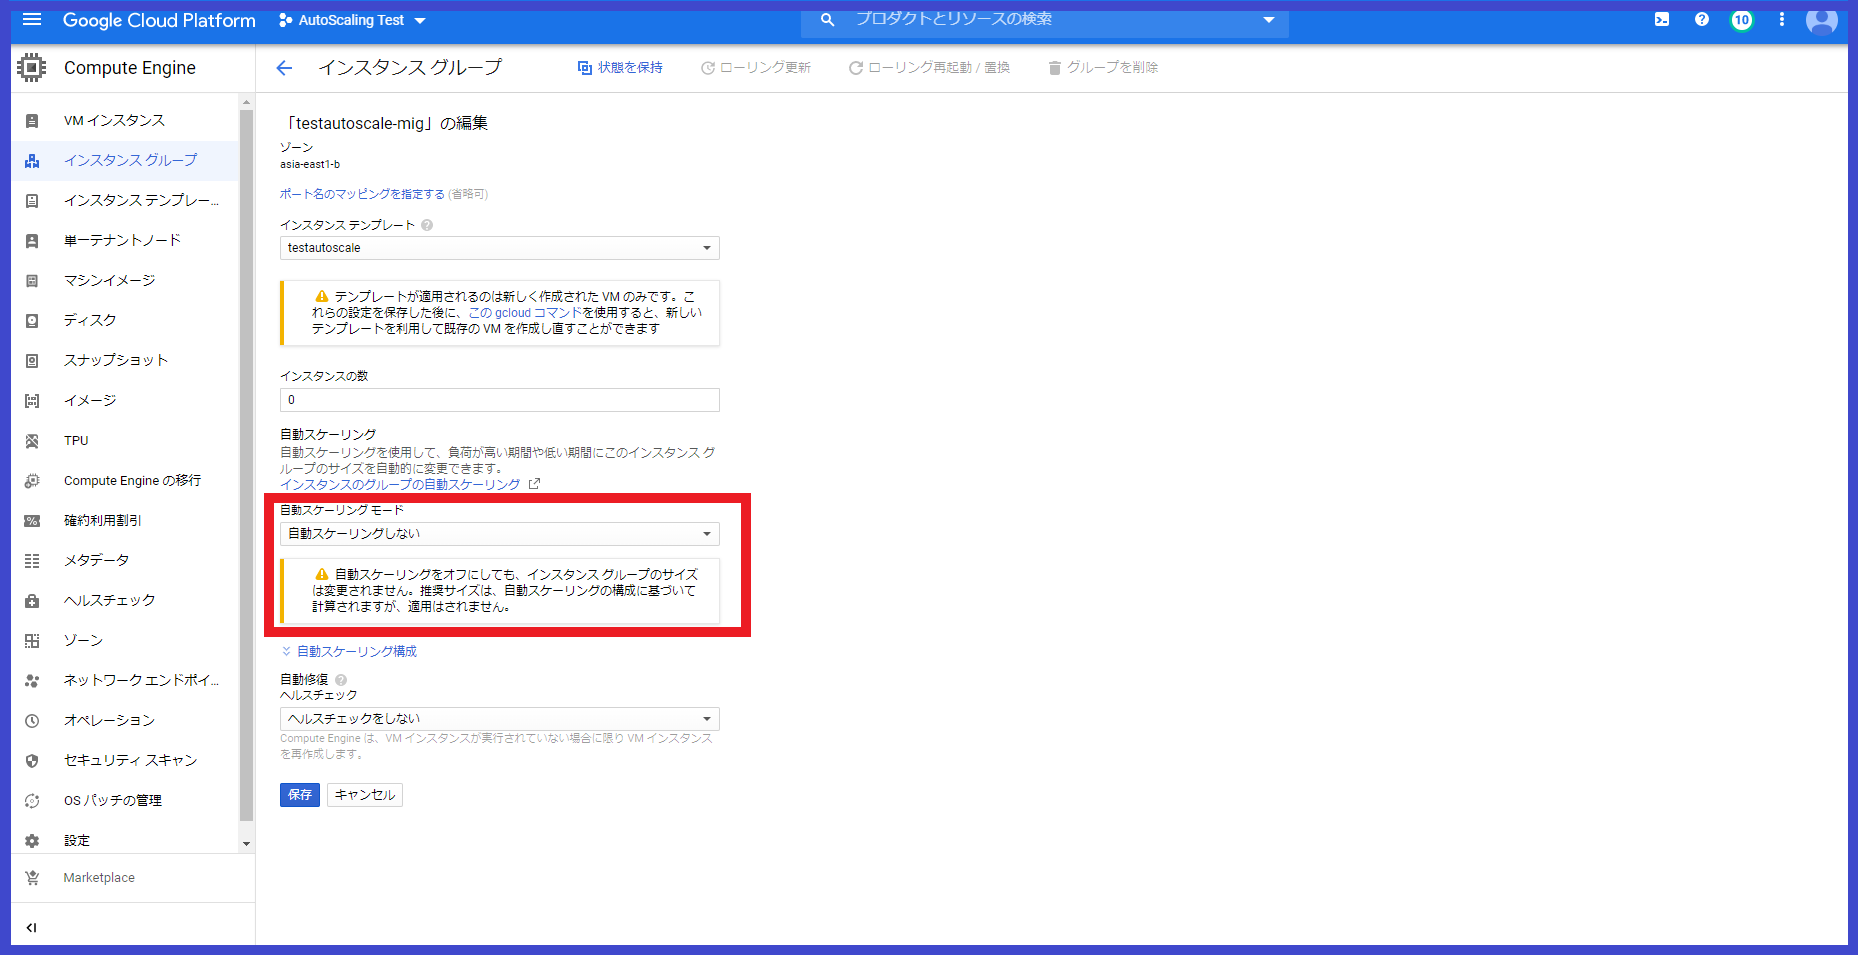Select イメージ in sidebar
Screen dimensions: 1858x955
pyautogui.click(x=90, y=401)
